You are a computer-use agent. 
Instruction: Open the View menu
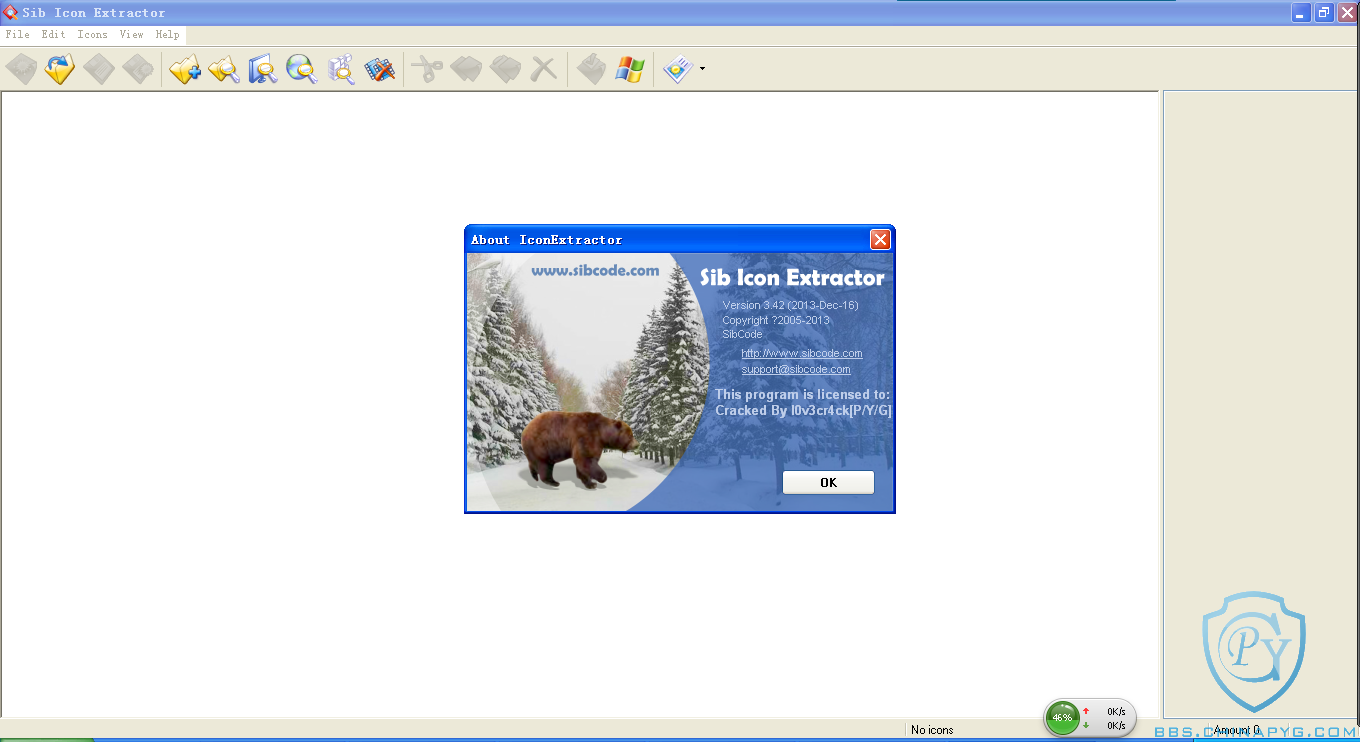pos(131,34)
